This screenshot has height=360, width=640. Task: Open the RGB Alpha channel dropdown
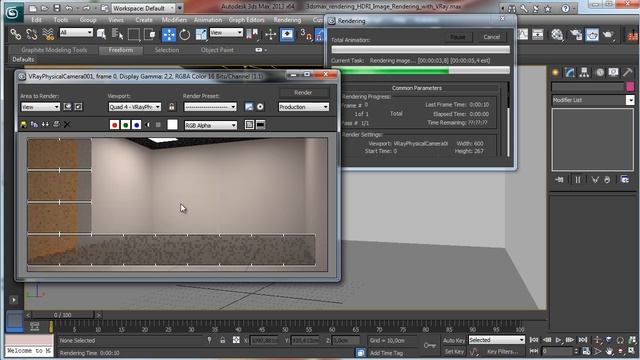point(211,125)
